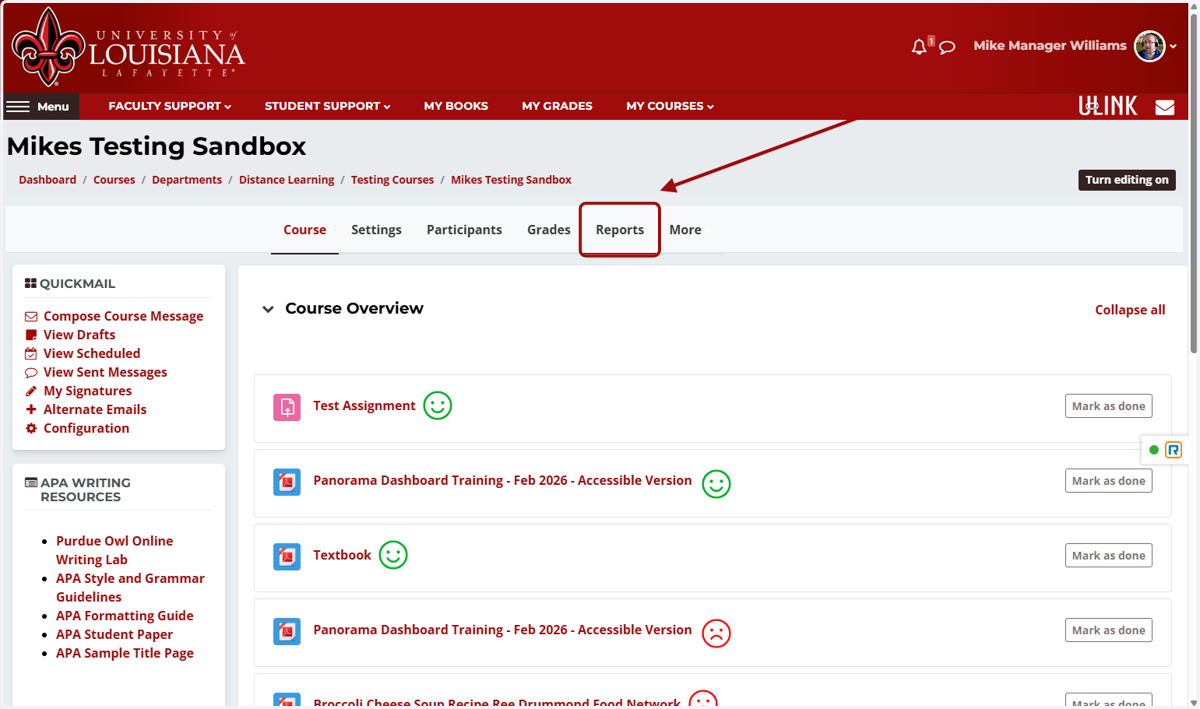This screenshot has width=1200, height=709.
Task: Click Collapse all link
Action: 1130,310
